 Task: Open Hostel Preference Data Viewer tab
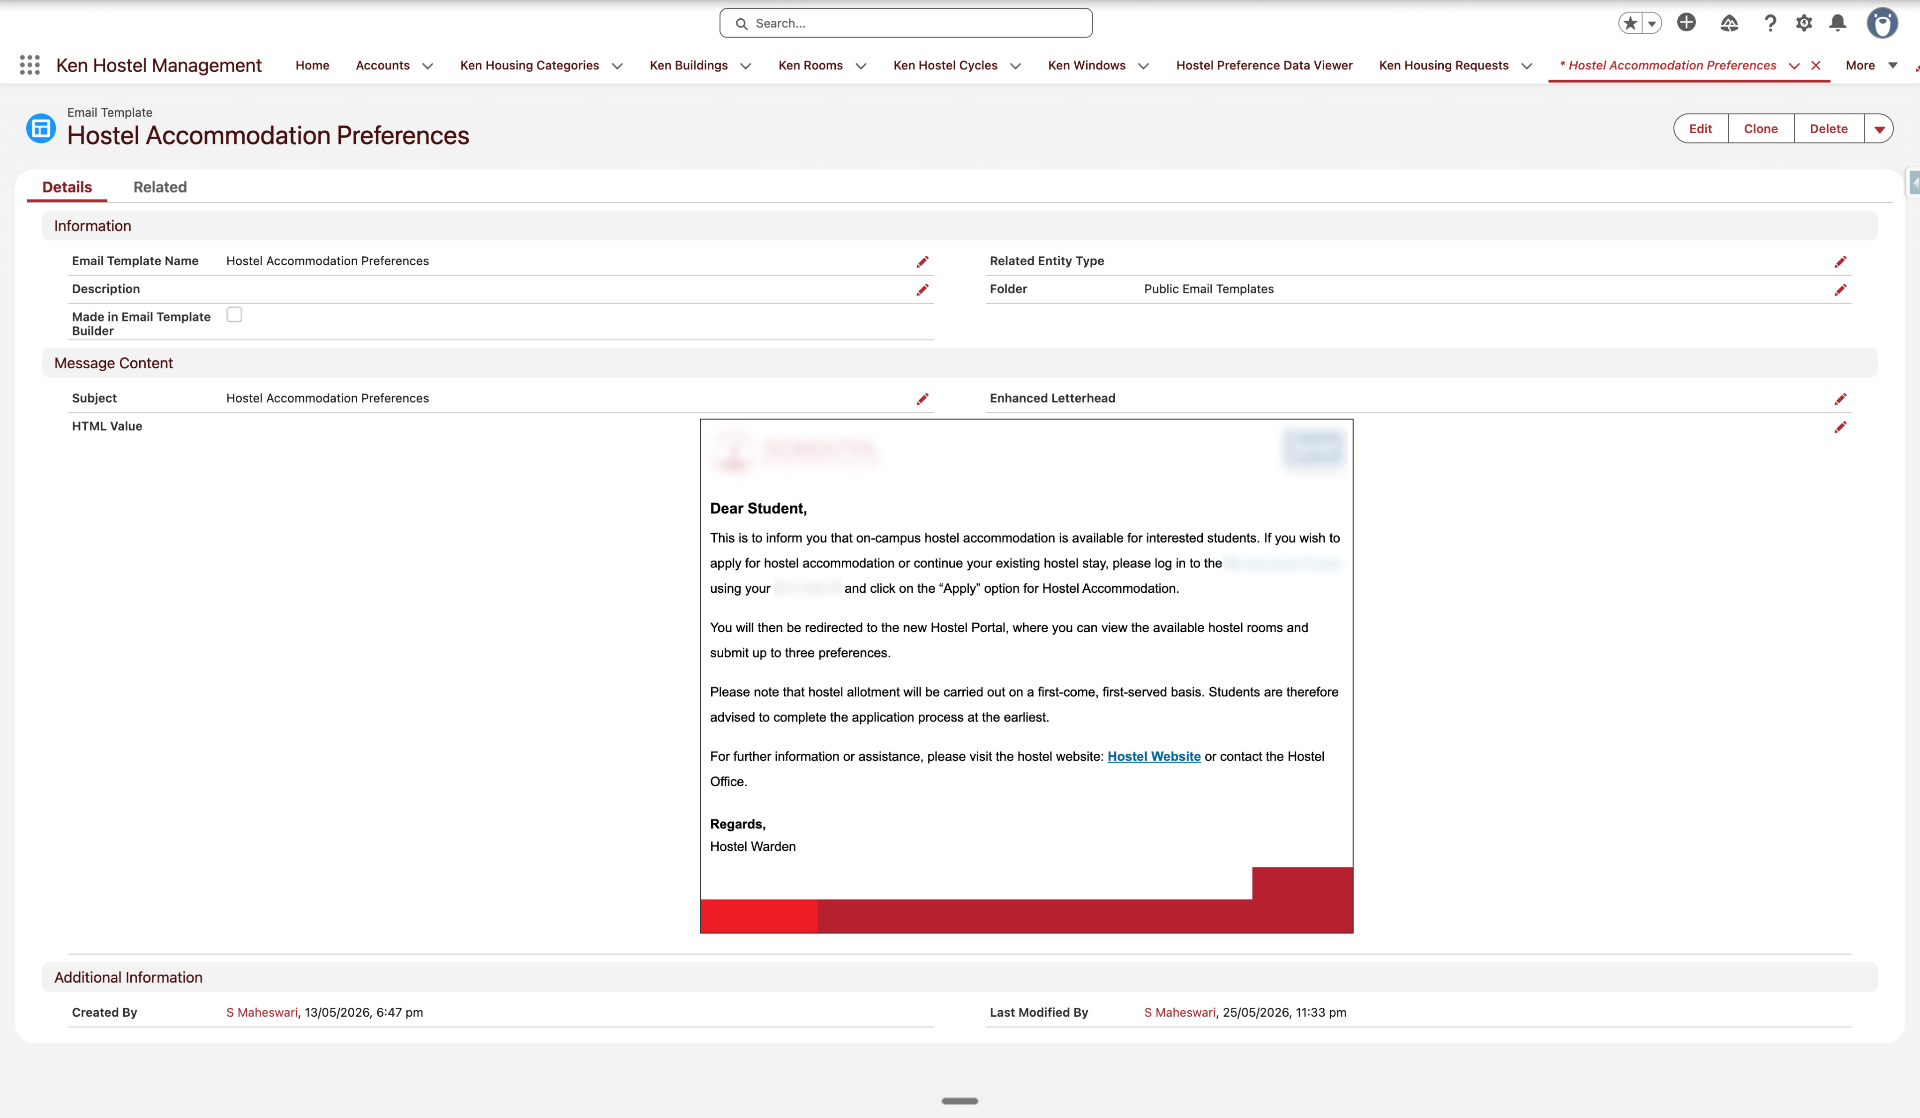1264,66
